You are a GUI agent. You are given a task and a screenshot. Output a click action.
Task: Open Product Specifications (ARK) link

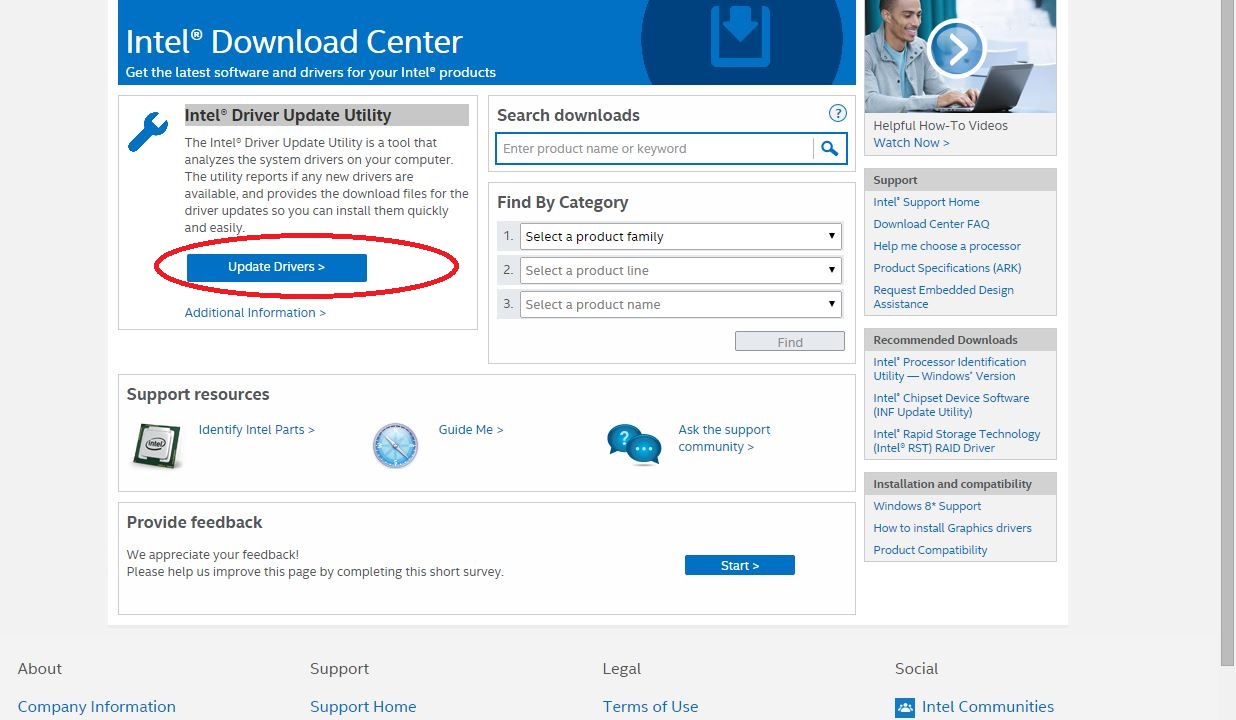(x=948, y=268)
